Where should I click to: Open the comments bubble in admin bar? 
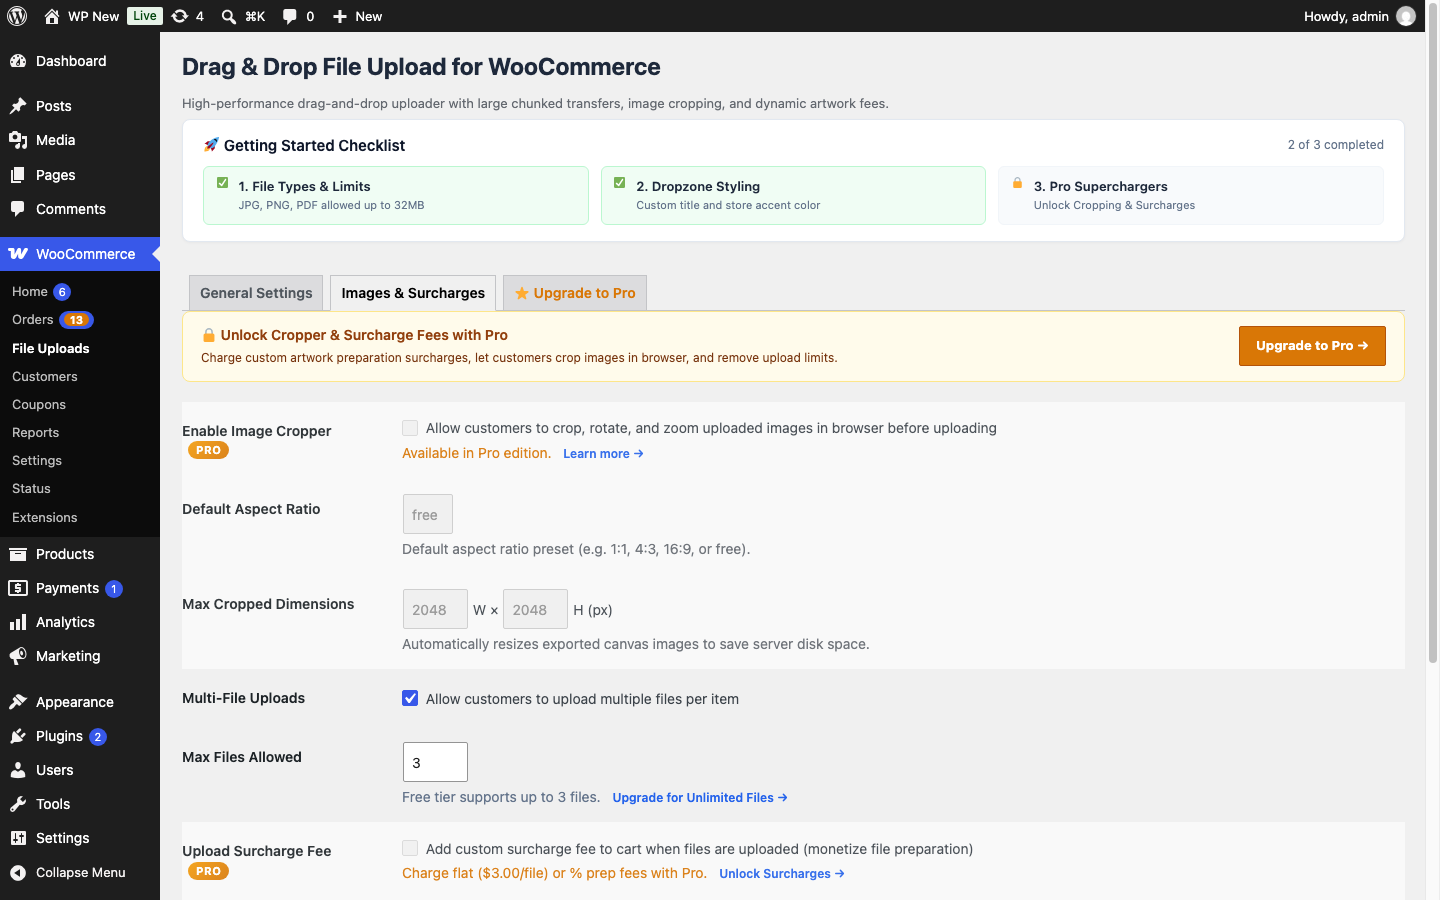coord(290,16)
